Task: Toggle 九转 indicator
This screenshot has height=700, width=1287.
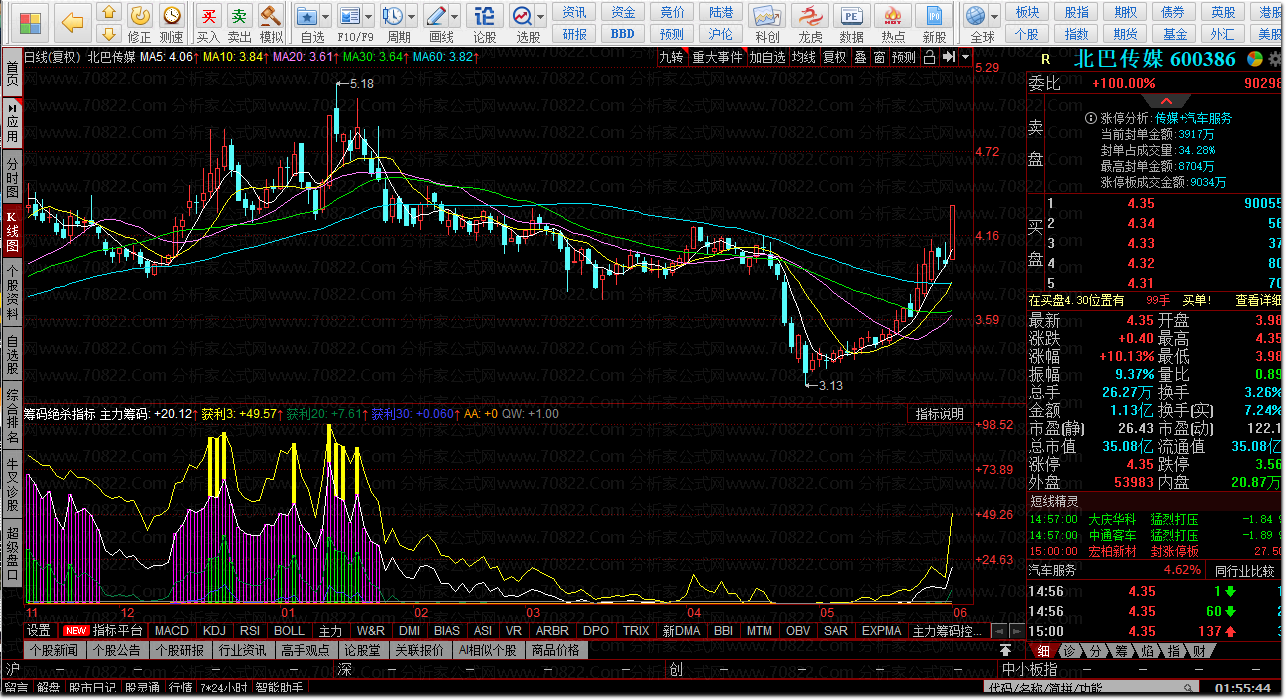Action: click(x=671, y=57)
